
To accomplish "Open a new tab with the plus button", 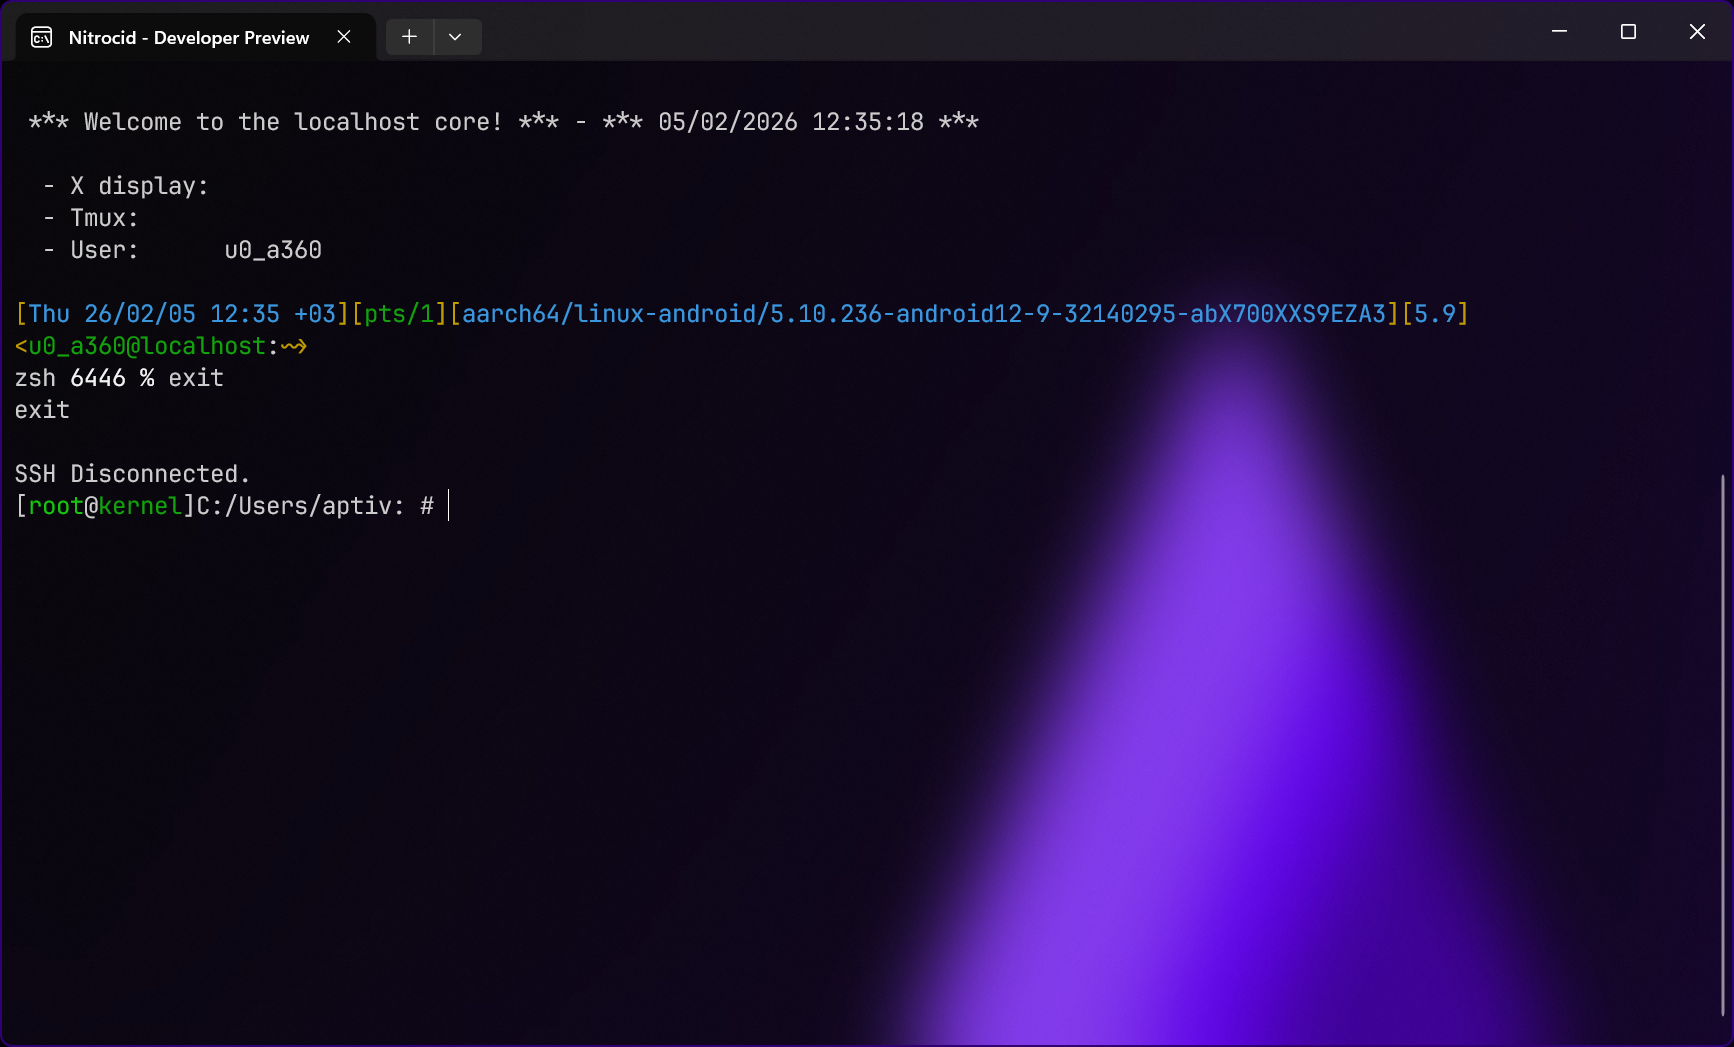I will pos(409,37).
